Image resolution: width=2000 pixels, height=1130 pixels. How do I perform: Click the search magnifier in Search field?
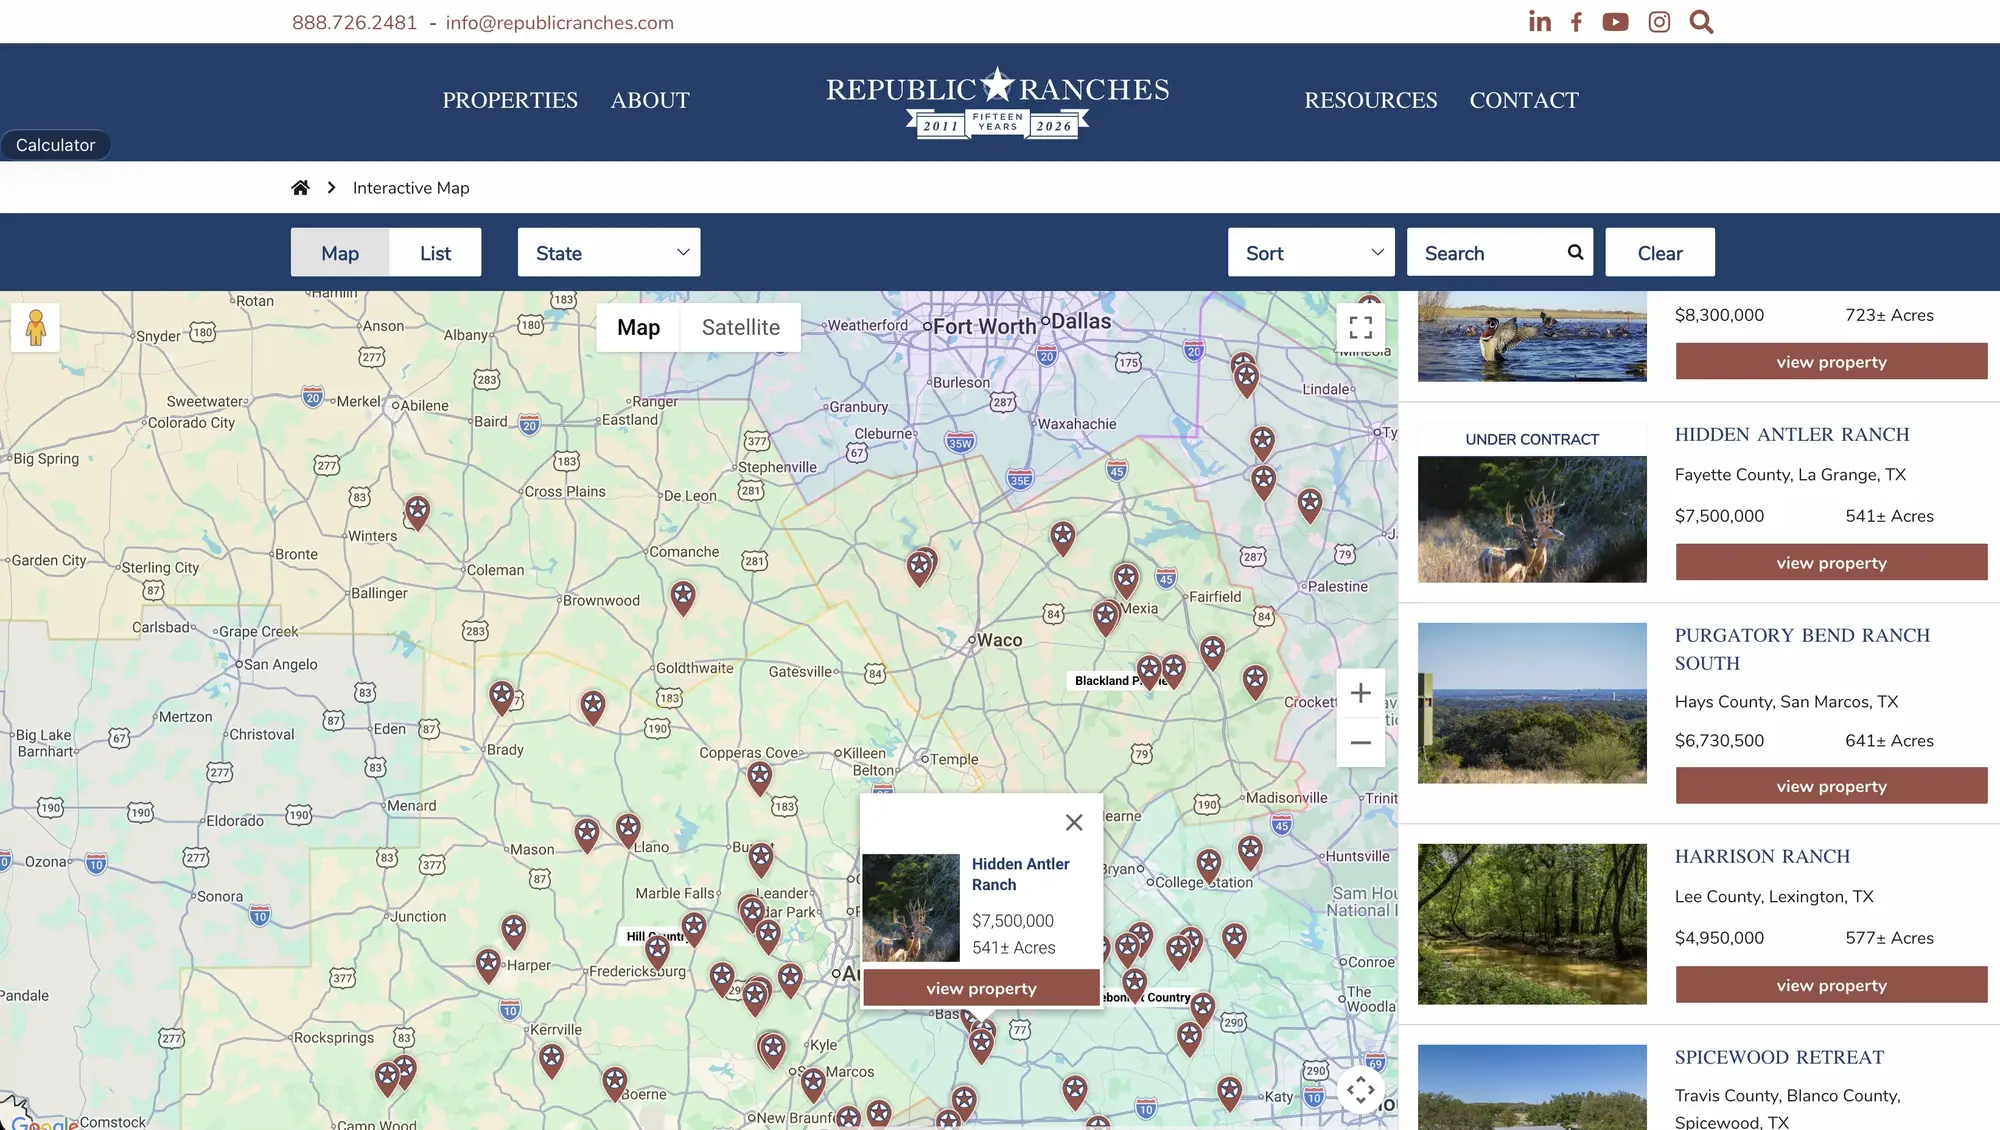(1575, 252)
